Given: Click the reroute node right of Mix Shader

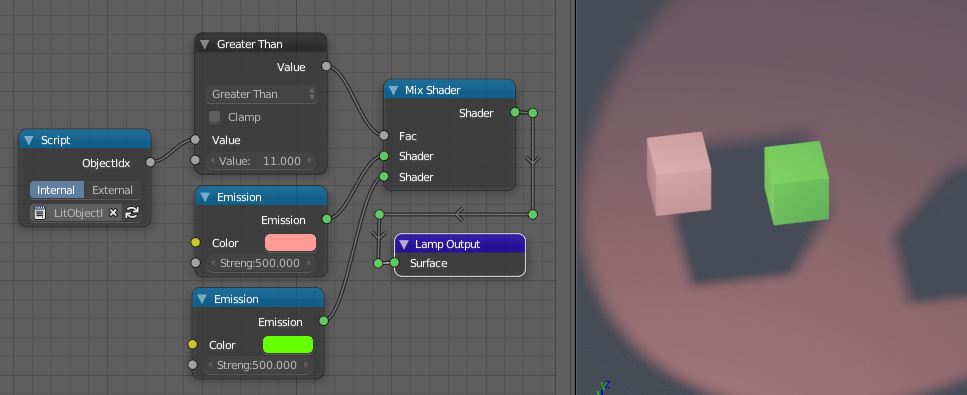Looking at the screenshot, I should click(x=533, y=113).
